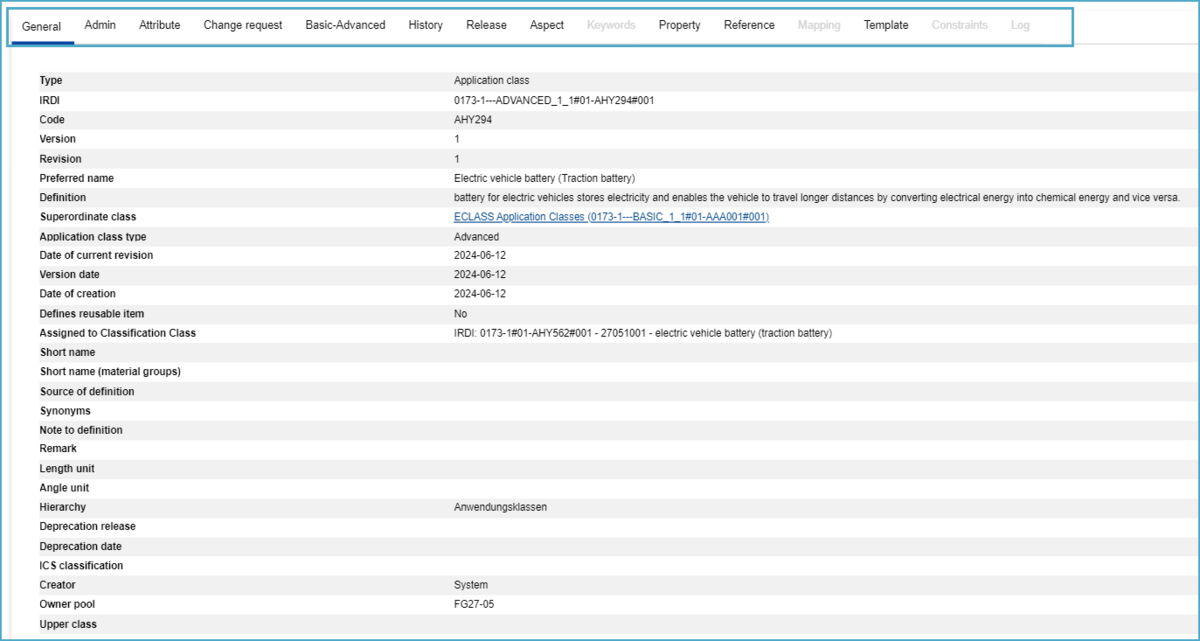Click the greyed-out Mapping tab

pos(819,25)
